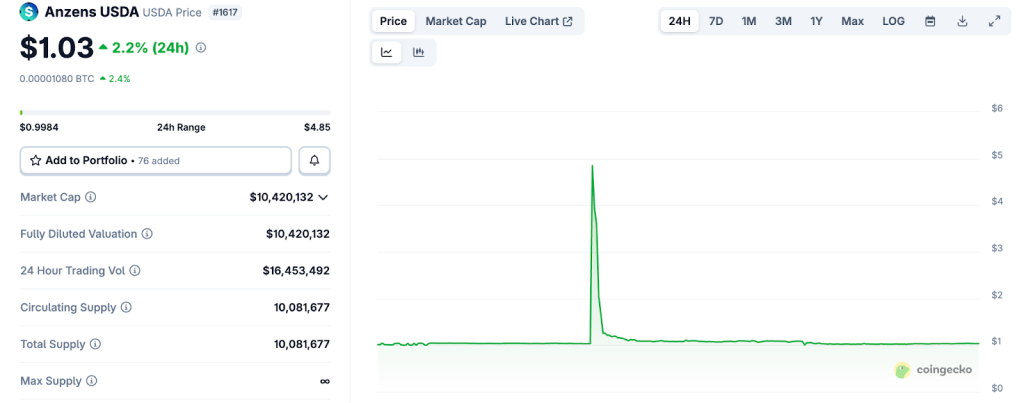Expand the Market Cap value chevron
Image resolution: width=1024 pixels, height=403 pixels.
[323, 198]
